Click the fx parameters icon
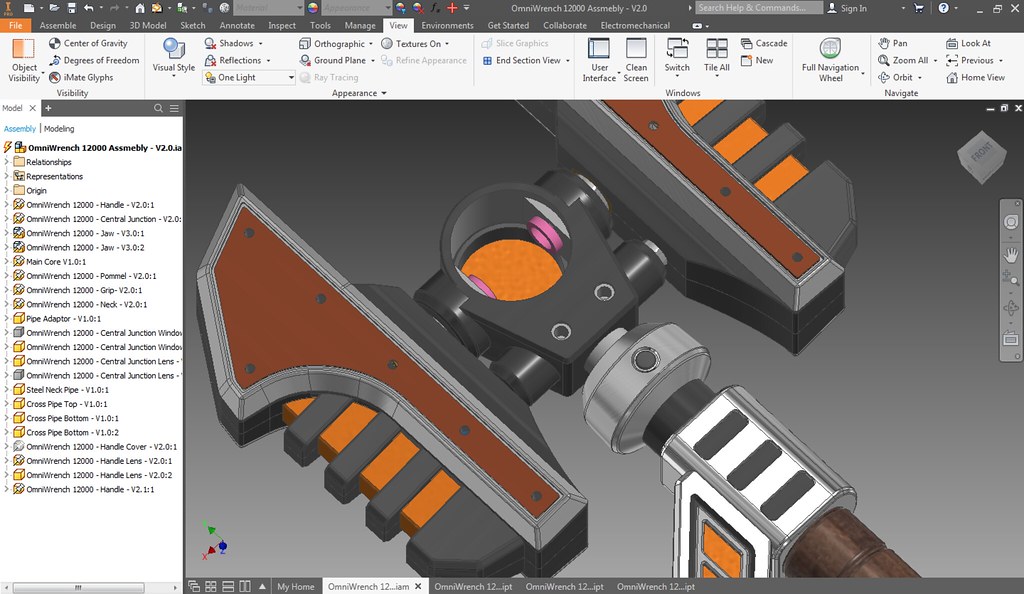The height and width of the screenshot is (594, 1024). point(435,8)
